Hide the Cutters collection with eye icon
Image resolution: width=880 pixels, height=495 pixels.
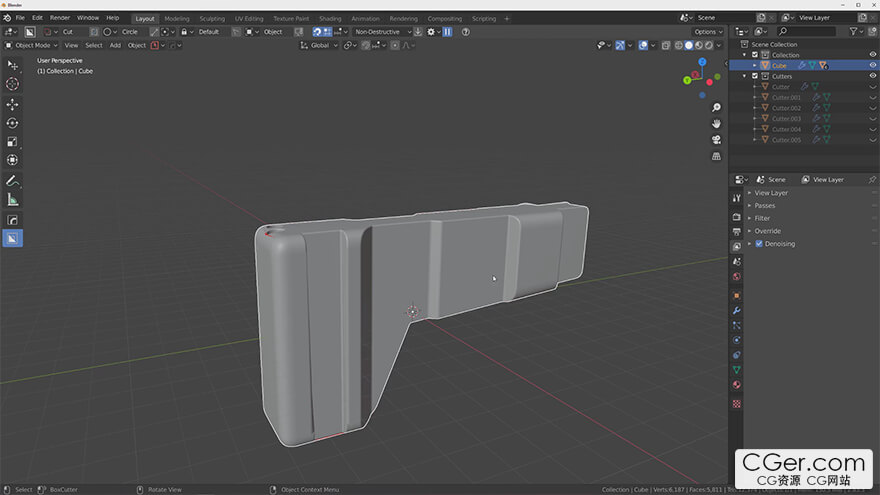[872, 76]
